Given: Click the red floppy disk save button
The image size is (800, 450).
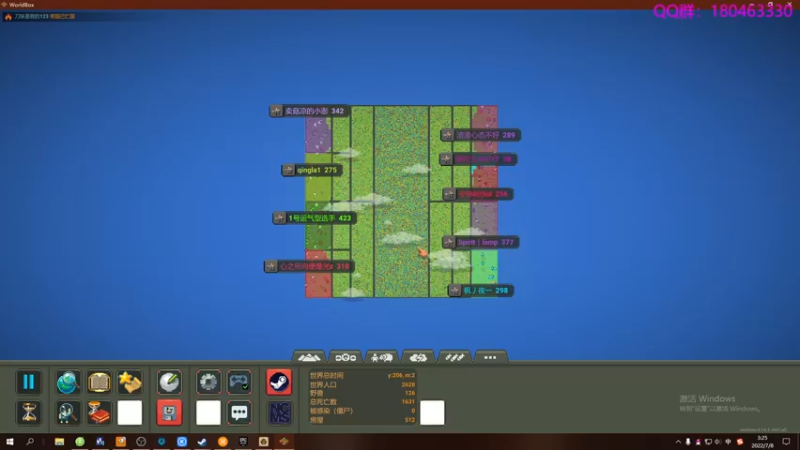Looking at the screenshot, I should 169,412.
